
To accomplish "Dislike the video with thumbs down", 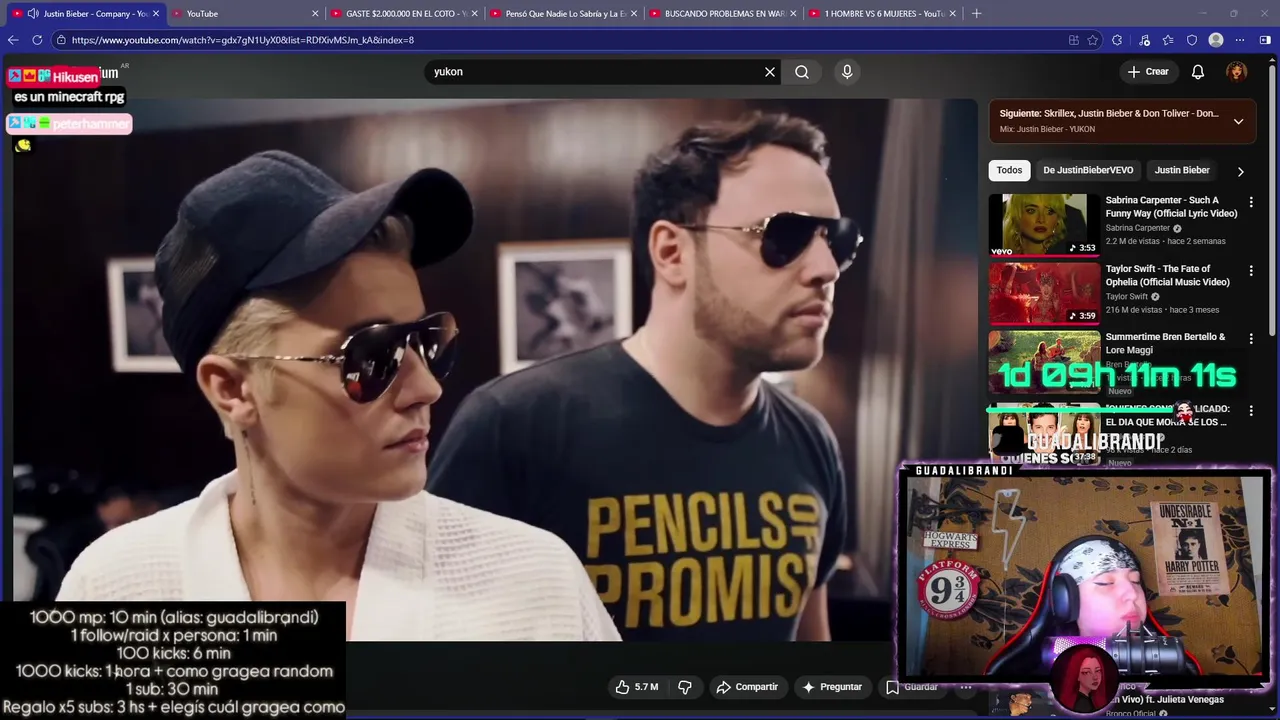I will click(x=685, y=687).
